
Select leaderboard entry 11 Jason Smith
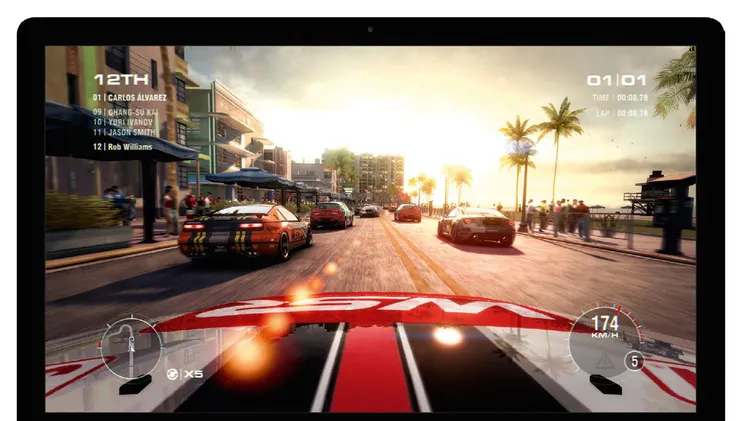[x=124, y=132]
